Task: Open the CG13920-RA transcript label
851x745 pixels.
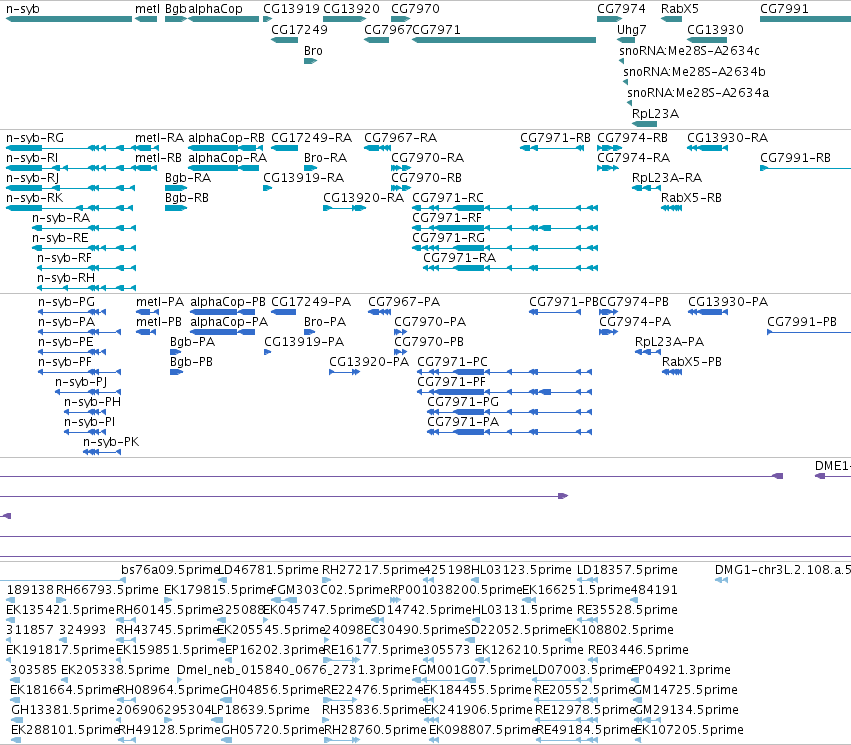Action: click(x=364, y=198)
